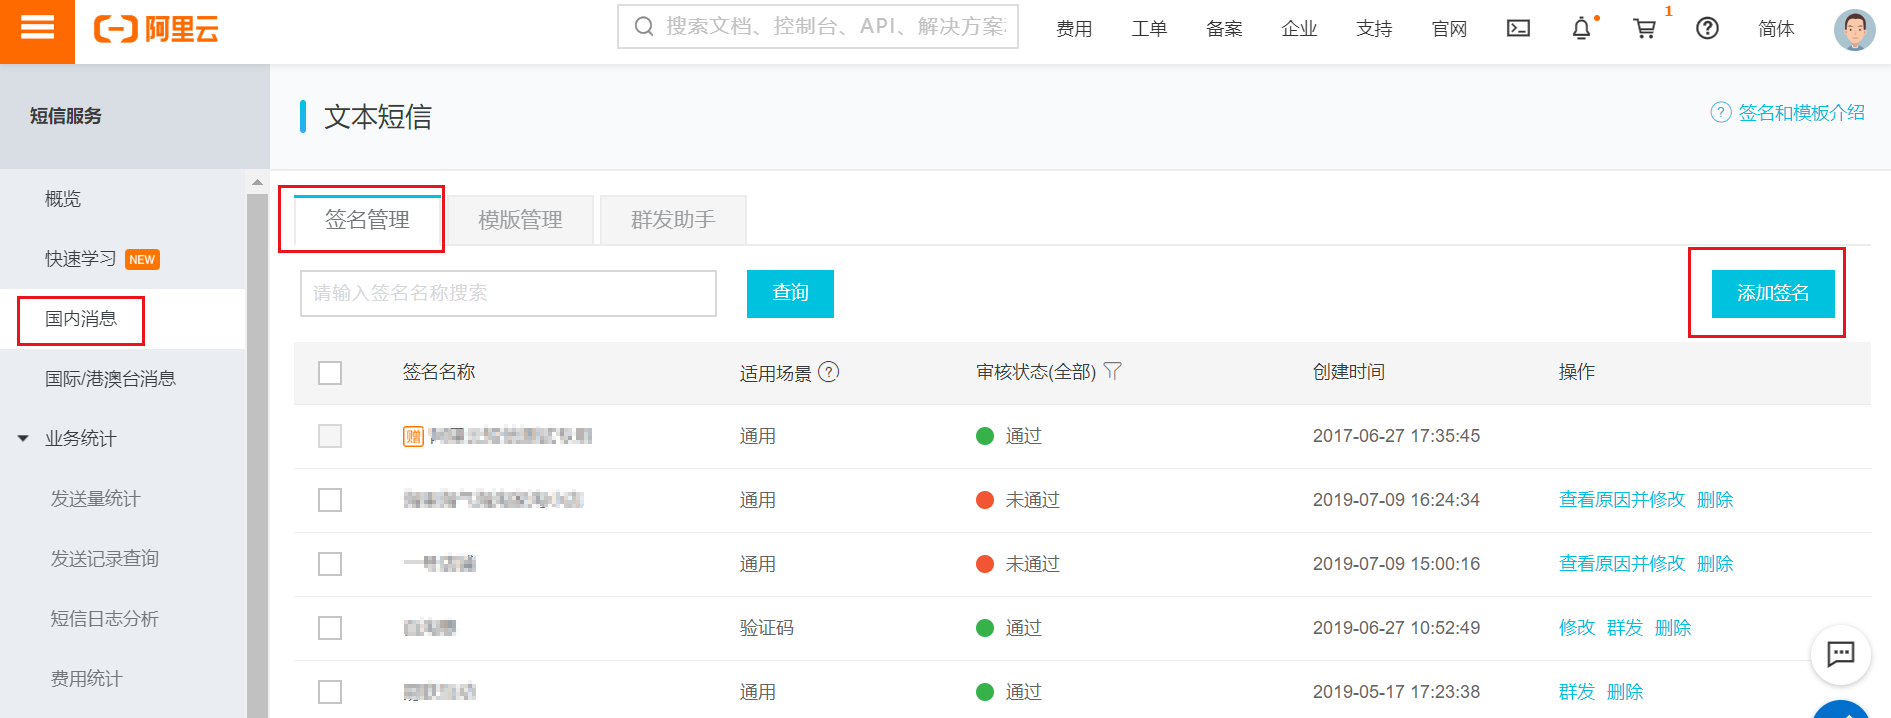Open the 简体 language selector

click(1776, 29)
